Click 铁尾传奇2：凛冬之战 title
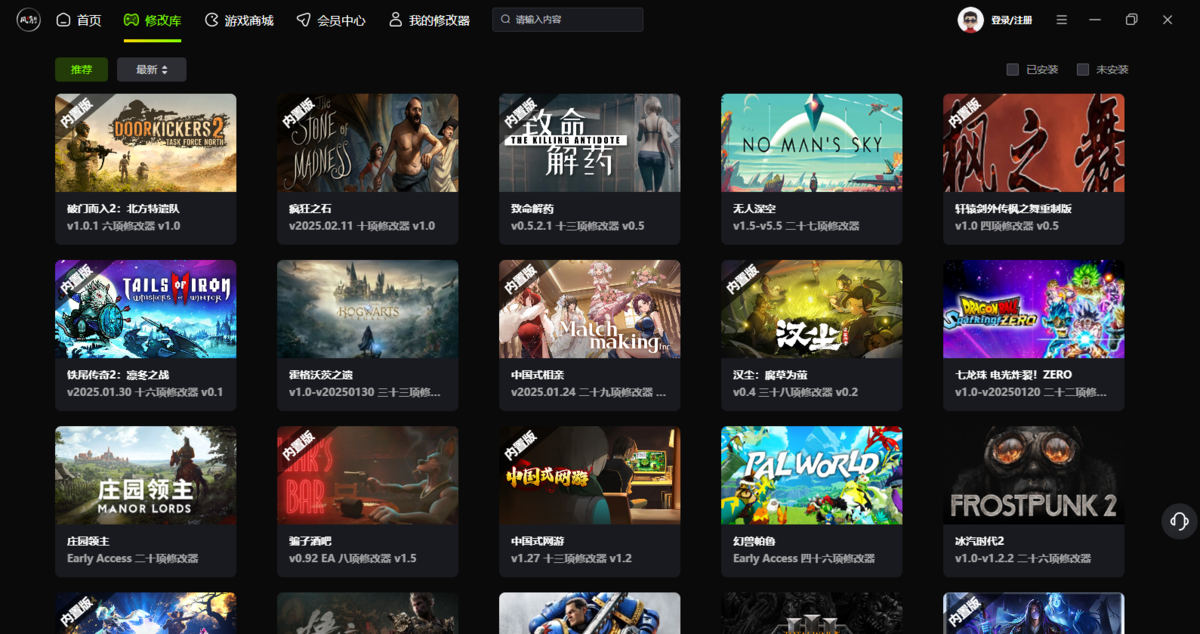The width and height of the screenshot is (1200, 634). [x=116, y=374]
